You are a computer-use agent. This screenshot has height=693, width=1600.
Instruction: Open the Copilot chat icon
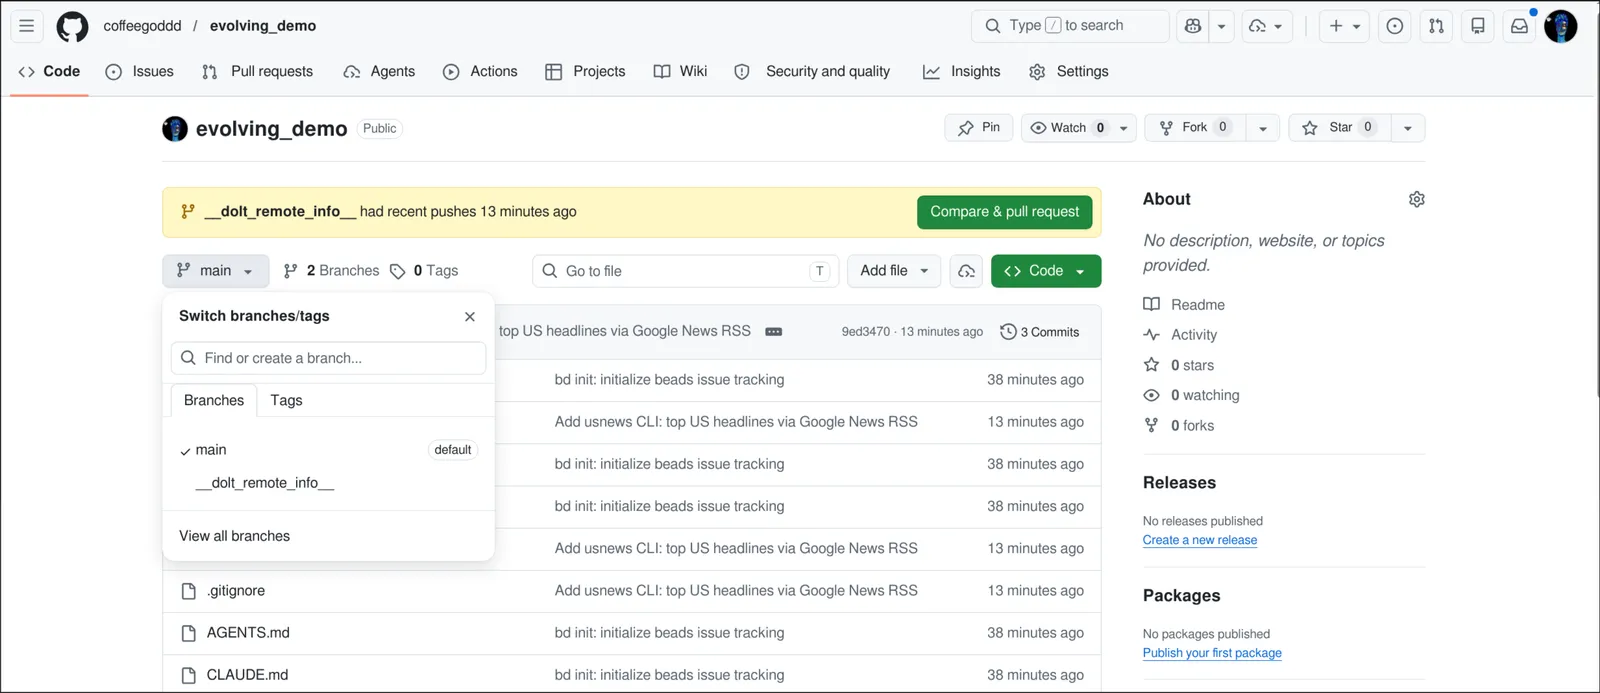[1193, 26]
